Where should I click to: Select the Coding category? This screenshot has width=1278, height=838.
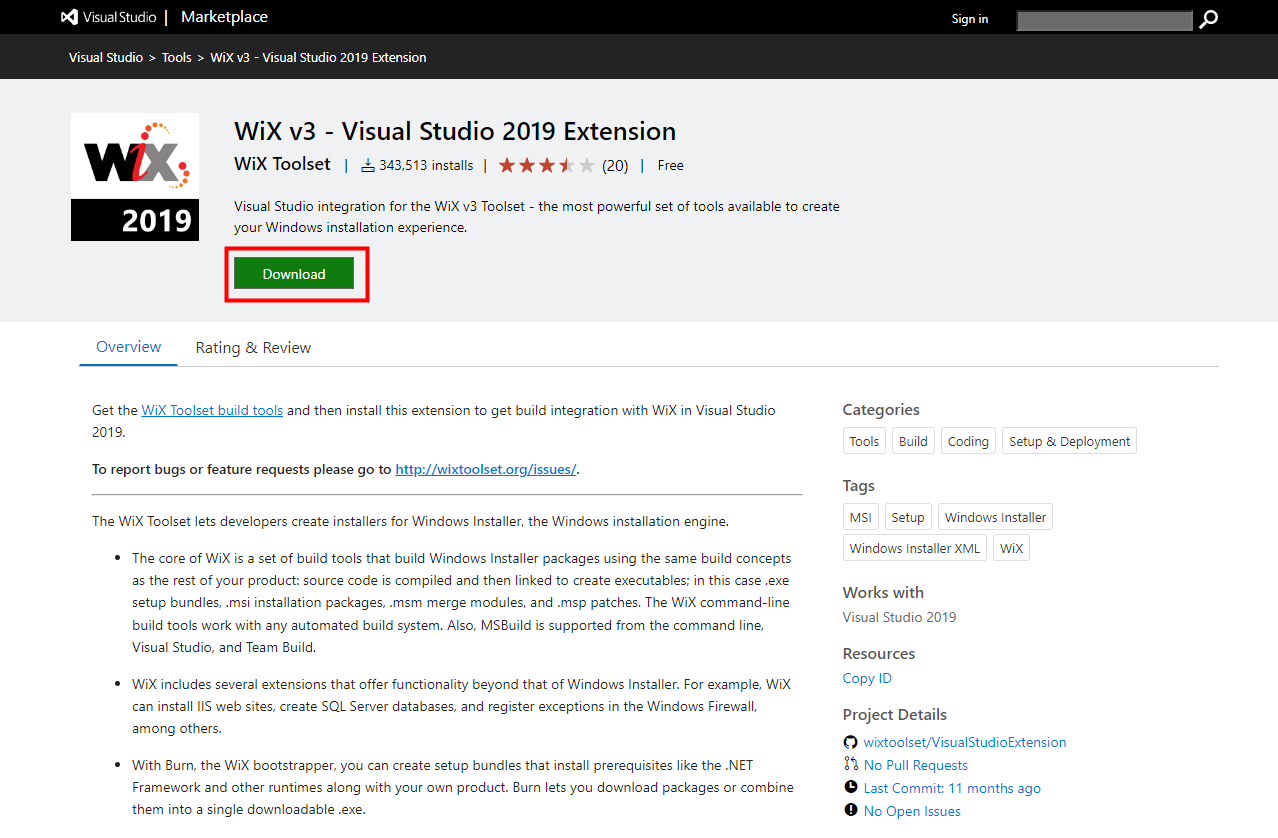pos(968,441)
